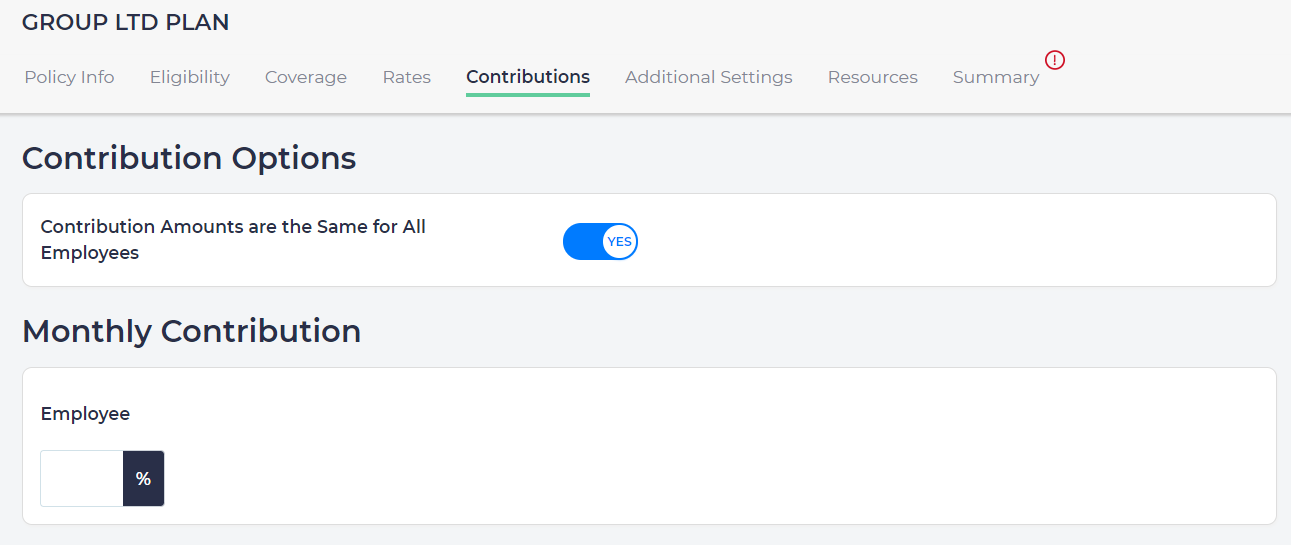Click empty area of Contribution Options card
The image size is (1291, 545).
(x=950, y=240)
